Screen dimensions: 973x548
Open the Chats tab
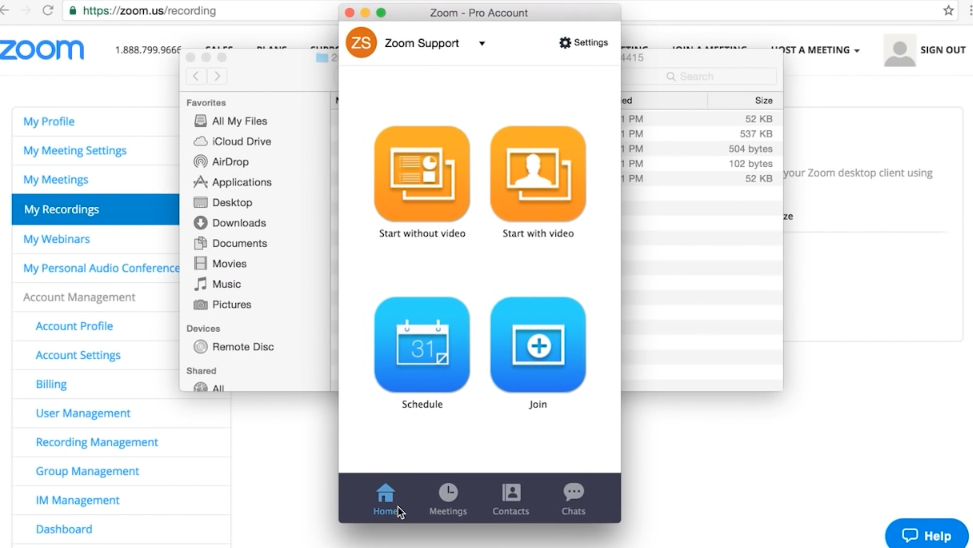tap(573, 498)
